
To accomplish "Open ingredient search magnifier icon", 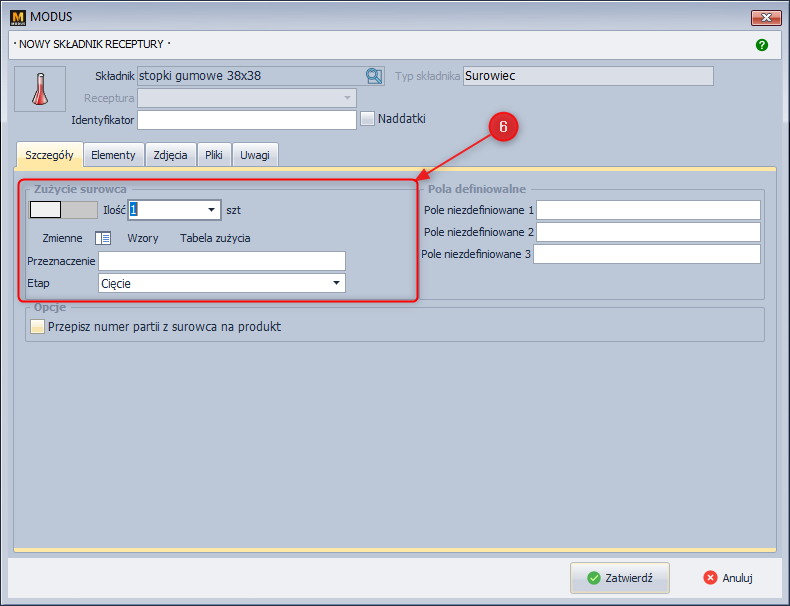I will point(374,76).
